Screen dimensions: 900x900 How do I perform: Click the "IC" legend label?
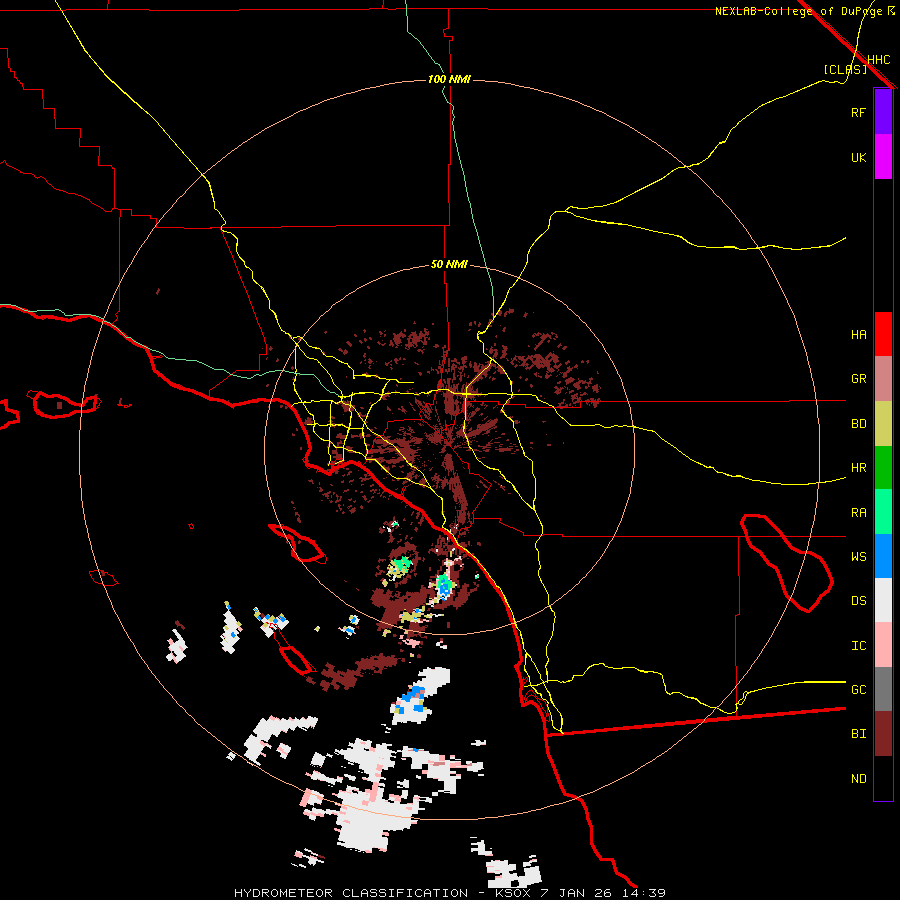tap(858, 646)
